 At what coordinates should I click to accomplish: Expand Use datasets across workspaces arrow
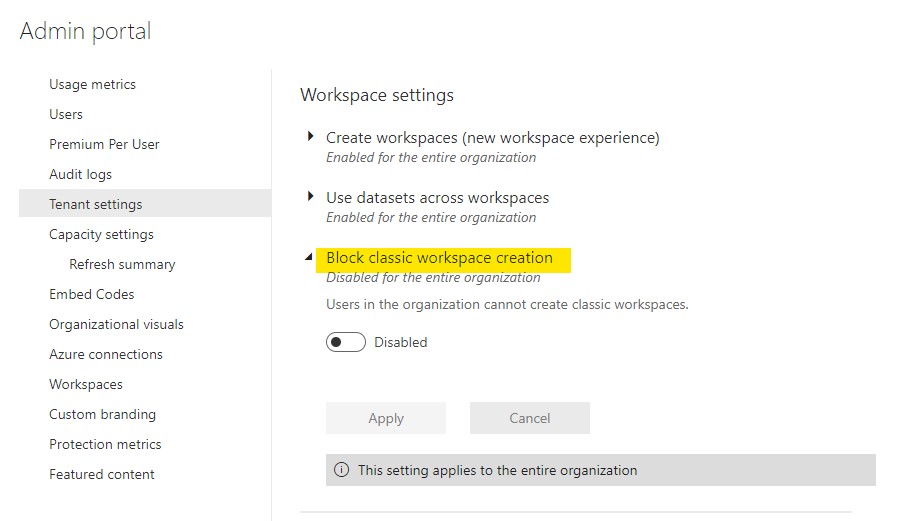coord(310,197)
